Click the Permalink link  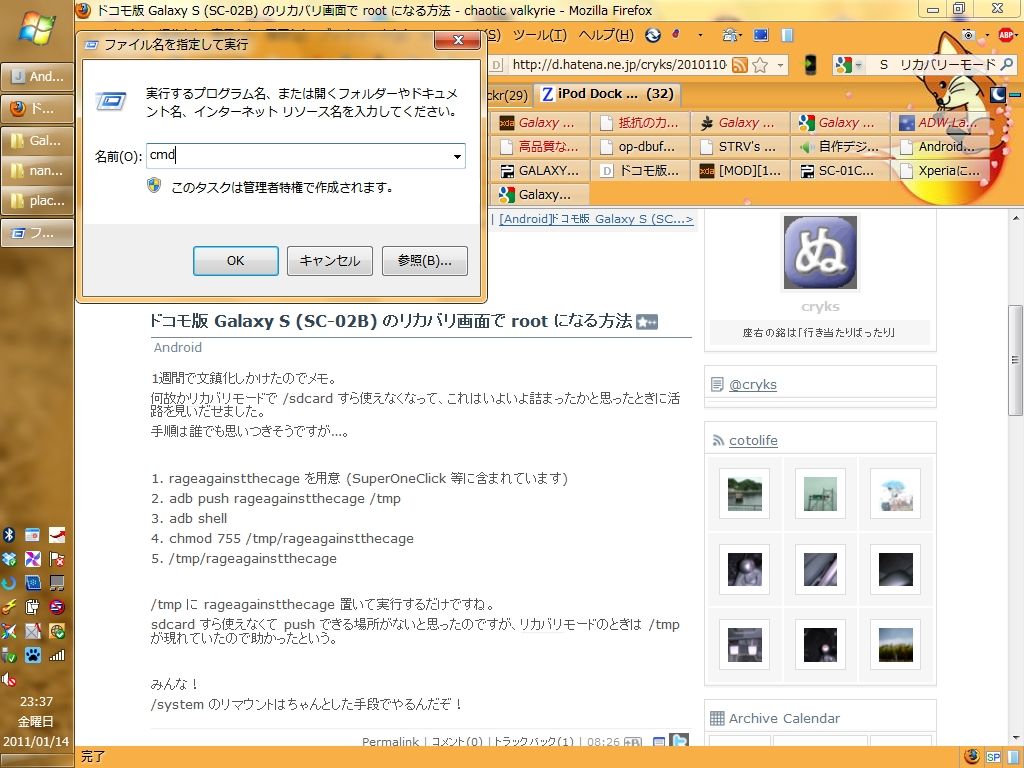pyautogui.click(x=391, y=741)
